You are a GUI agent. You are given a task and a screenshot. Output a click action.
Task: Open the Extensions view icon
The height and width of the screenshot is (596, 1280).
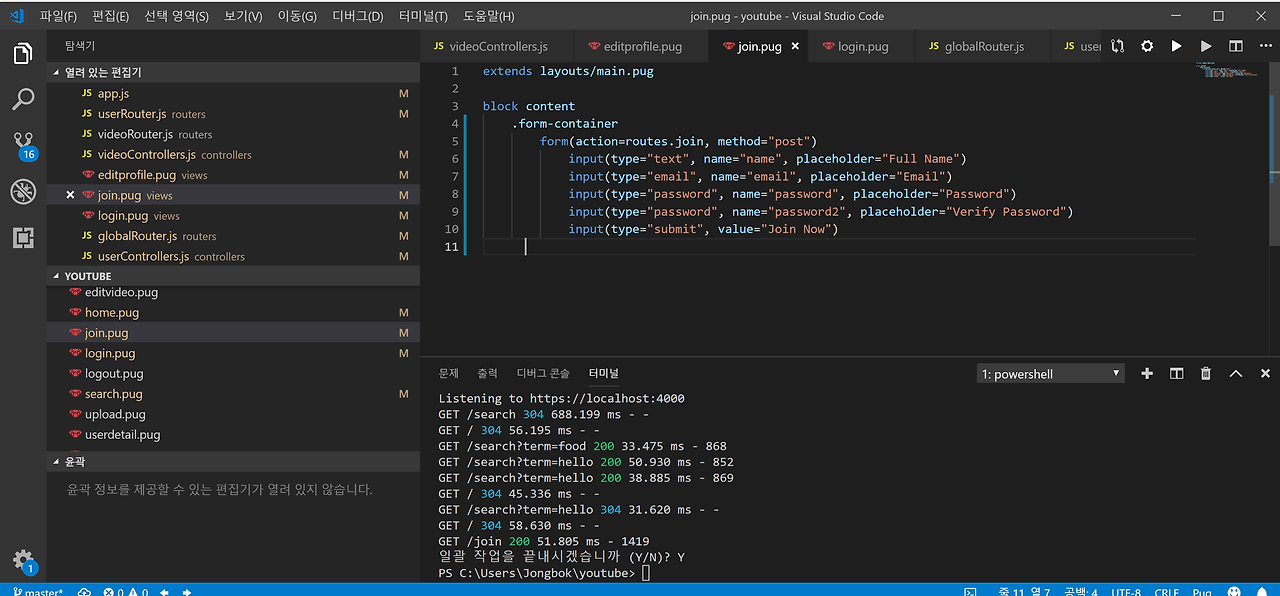tap(23, 238)
